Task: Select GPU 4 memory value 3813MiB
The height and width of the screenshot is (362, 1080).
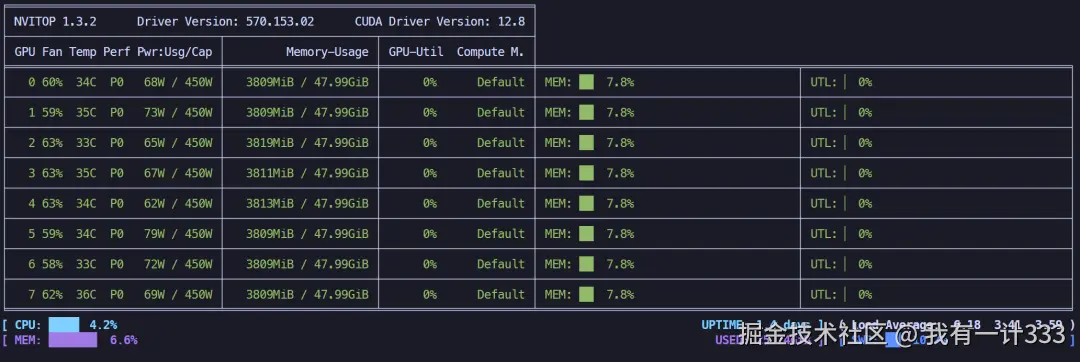Action: click(270, 203)
